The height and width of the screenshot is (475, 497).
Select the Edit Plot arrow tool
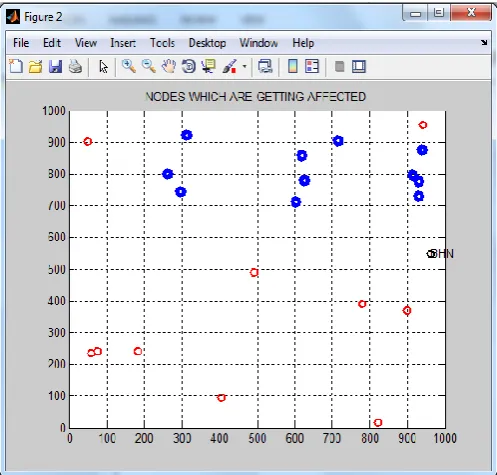103,67
